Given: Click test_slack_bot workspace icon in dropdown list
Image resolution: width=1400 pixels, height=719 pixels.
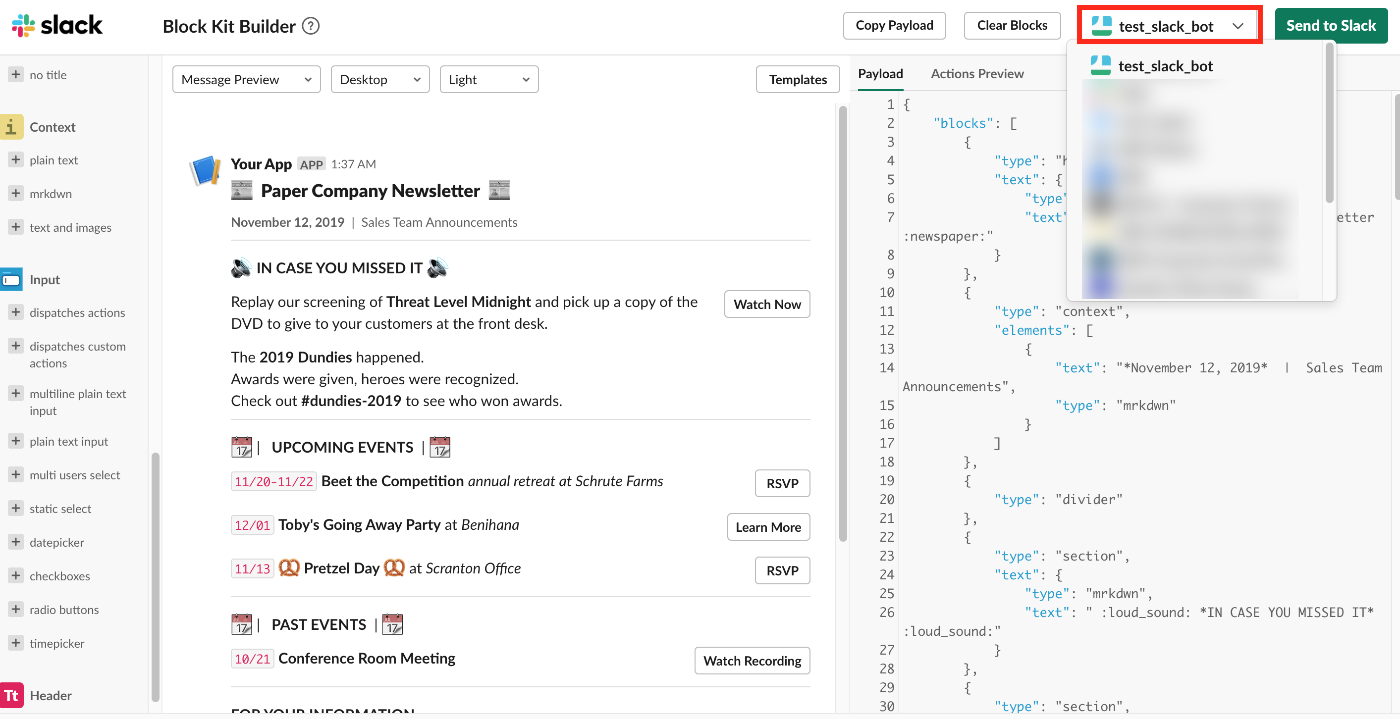Looking at the screenshot, I should pos(1100,66).
